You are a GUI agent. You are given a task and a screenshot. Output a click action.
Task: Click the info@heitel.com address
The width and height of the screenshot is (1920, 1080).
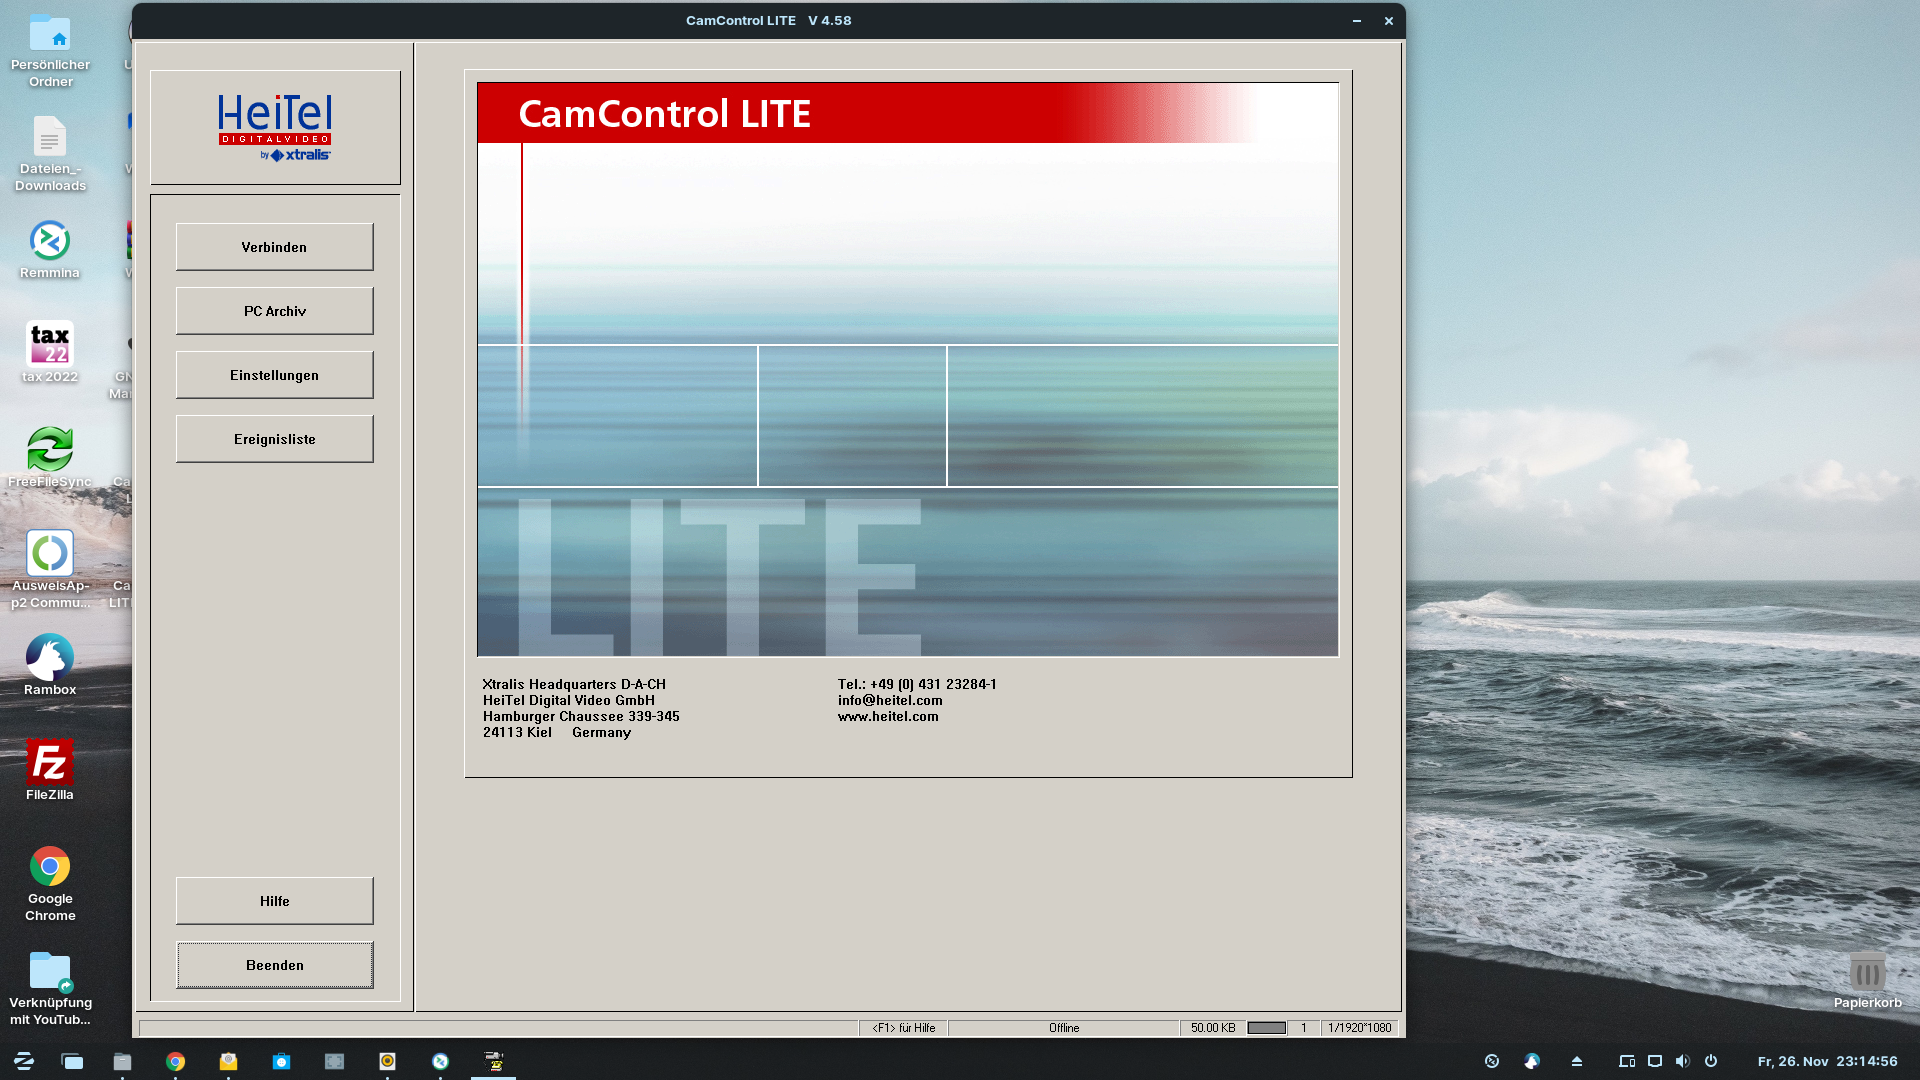tap(890, 700)
